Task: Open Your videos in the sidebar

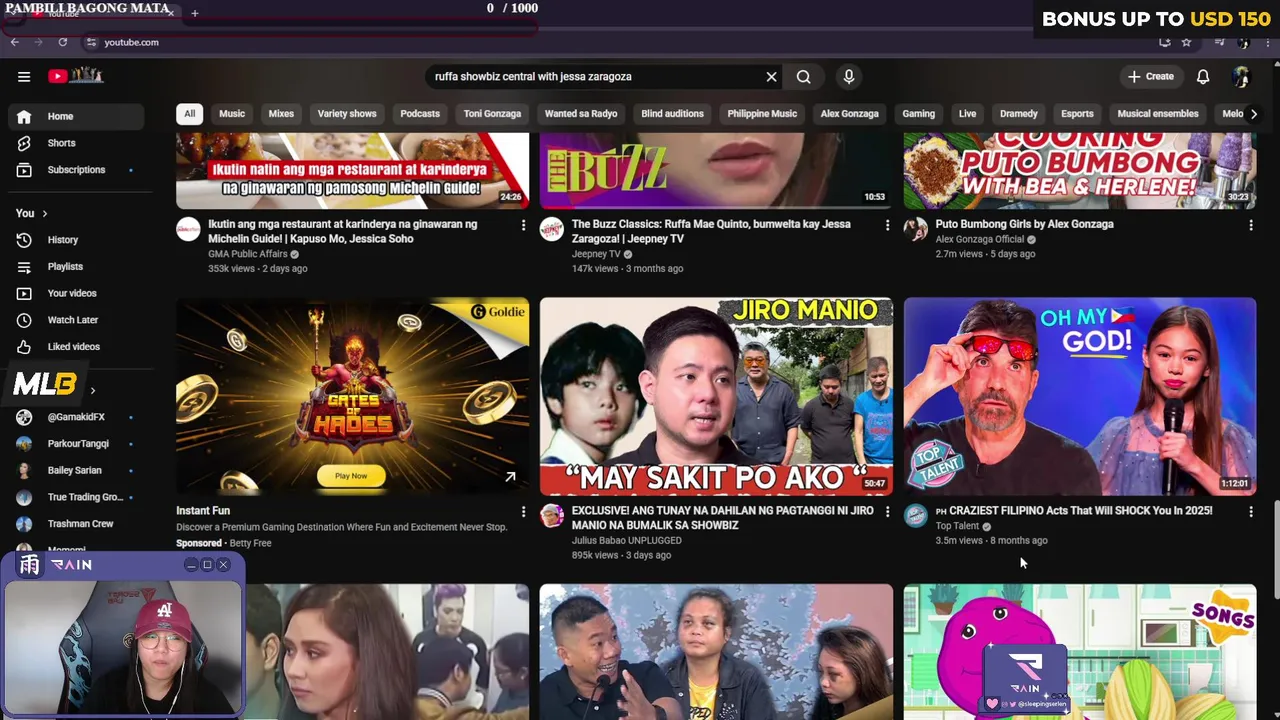Action: (x=76, y=293)
